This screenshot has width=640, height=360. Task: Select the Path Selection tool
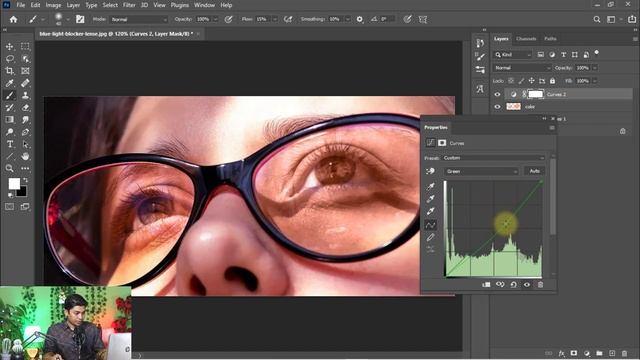click(25, 144)
